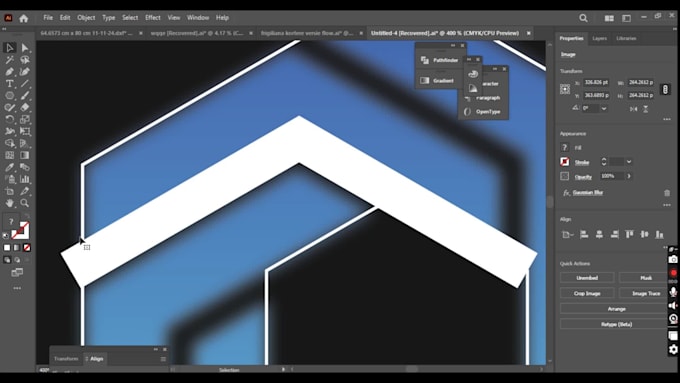
Task: Enable Draw Behind mode
Action: 17,260
